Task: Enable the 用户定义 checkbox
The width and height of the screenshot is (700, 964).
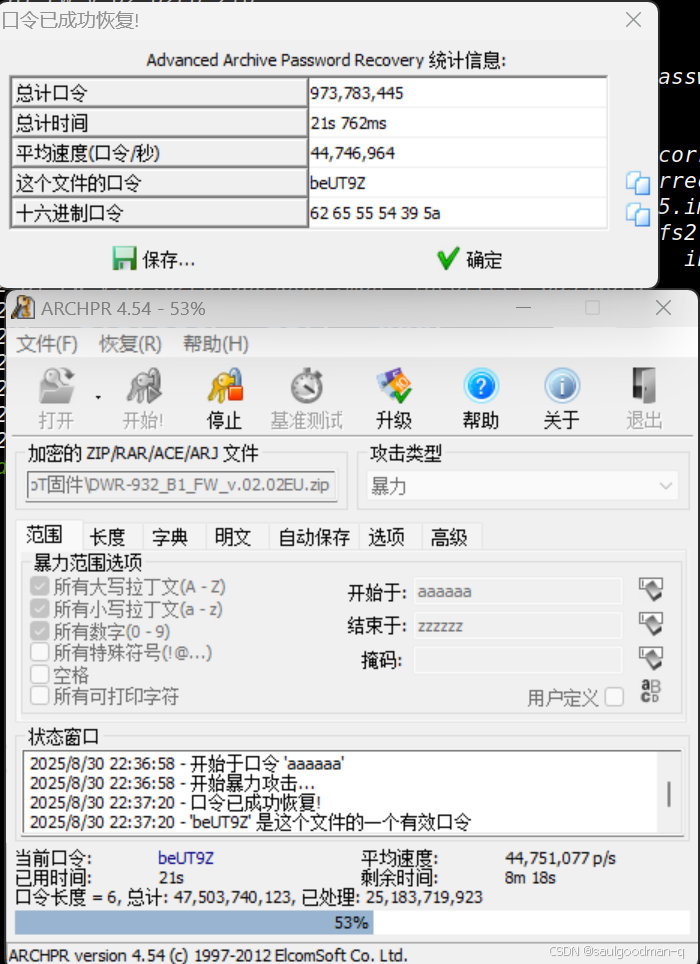Action: (614, 697)
